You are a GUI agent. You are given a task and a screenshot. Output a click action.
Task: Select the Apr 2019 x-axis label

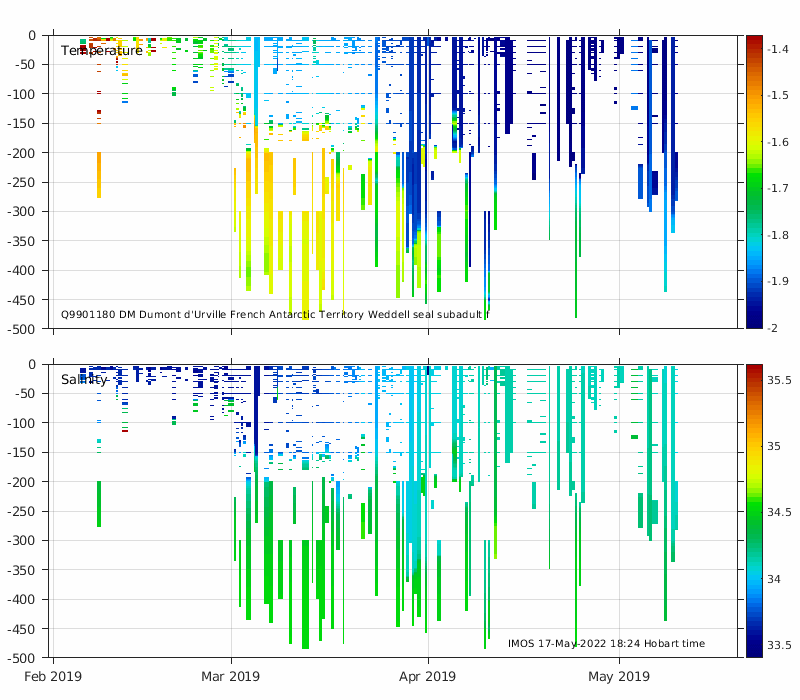(428, 677)
